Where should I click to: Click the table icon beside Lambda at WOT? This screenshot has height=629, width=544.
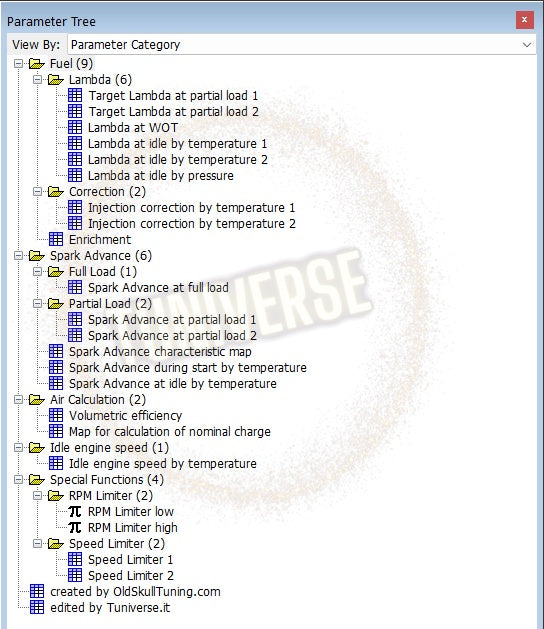click(x=75, y=128)
